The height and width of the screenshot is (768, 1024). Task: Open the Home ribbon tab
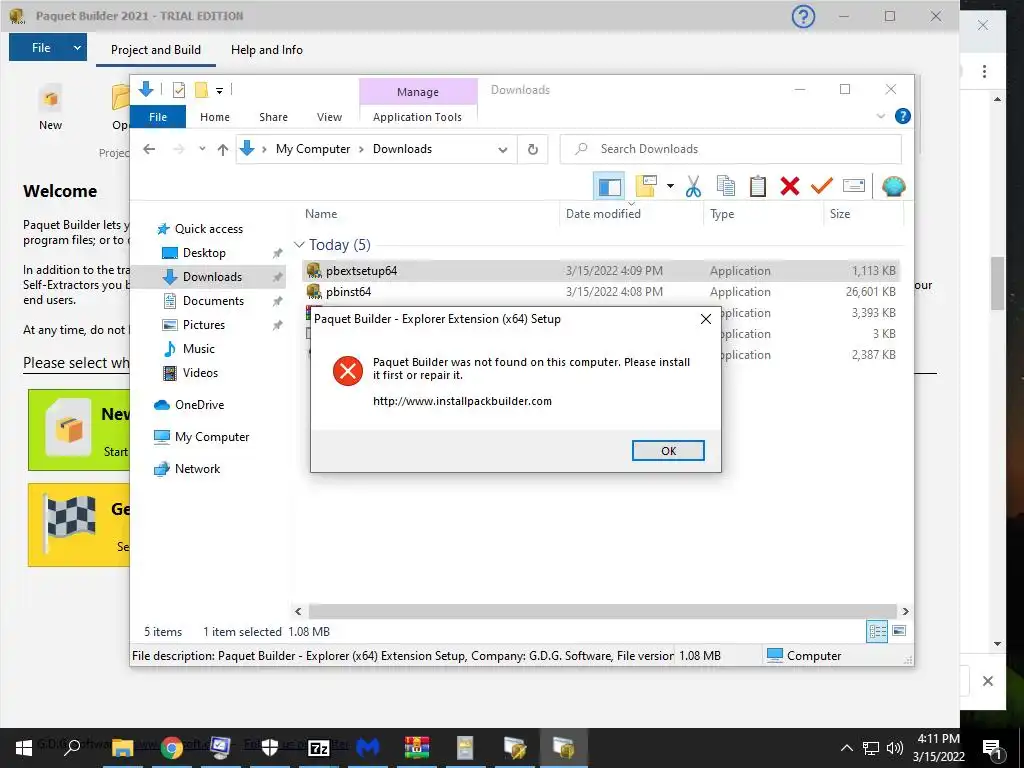tap(215, 117)
